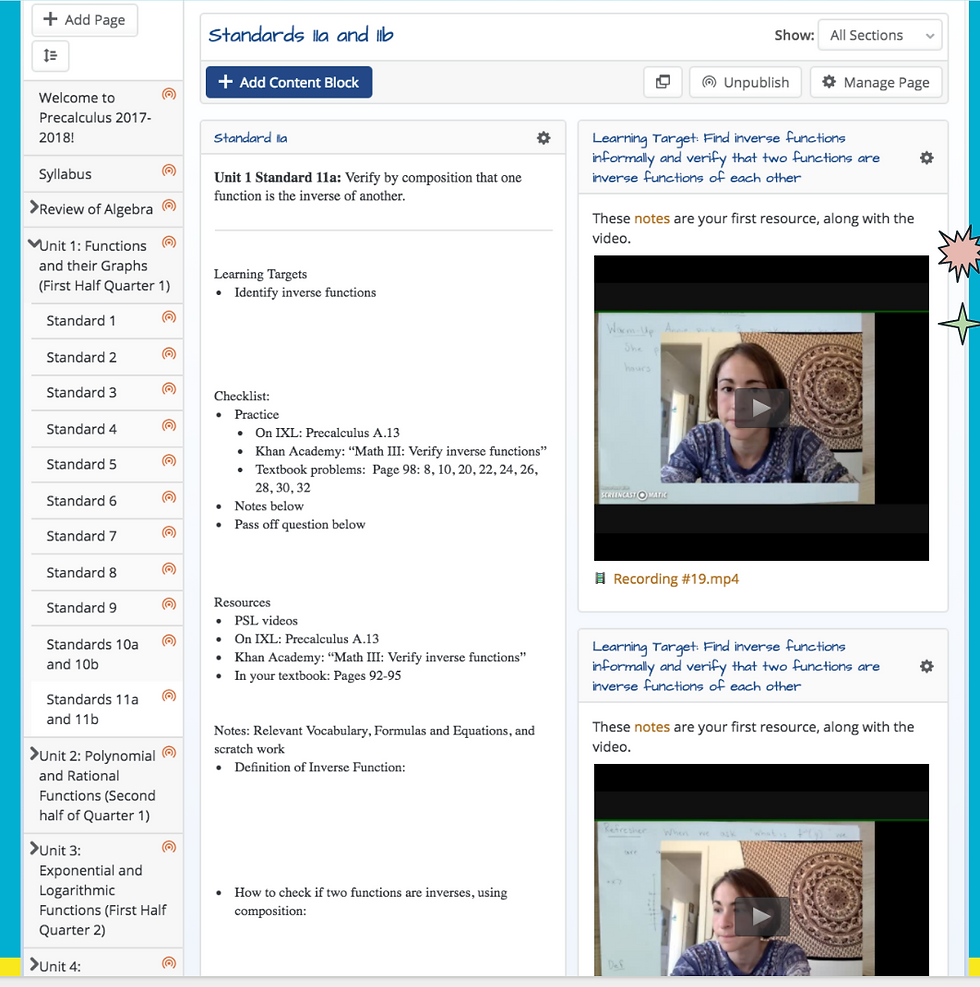The height and width of the screenshot is (987, 980).
Task: Open gear settings of first Learning Target block
Action: click(x=926, y=158)
